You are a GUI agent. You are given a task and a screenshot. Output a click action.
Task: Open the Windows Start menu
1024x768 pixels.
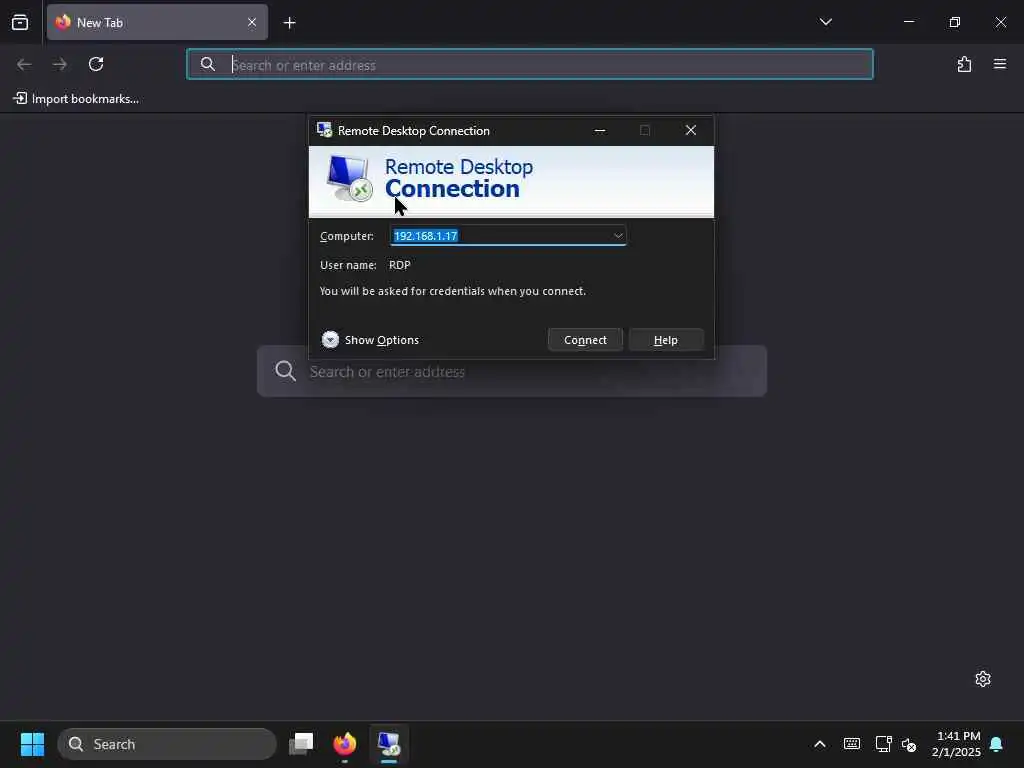32,744
